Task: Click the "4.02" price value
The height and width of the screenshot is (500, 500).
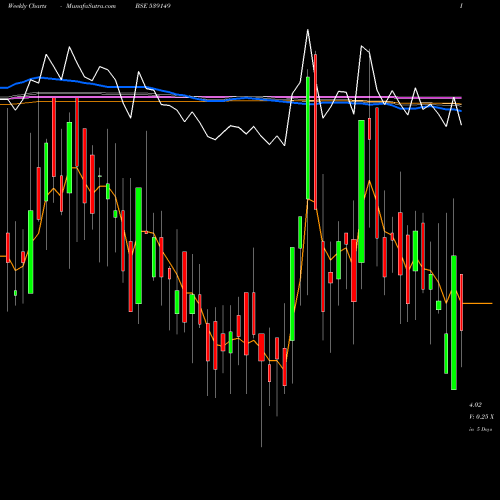Action: 475,405
